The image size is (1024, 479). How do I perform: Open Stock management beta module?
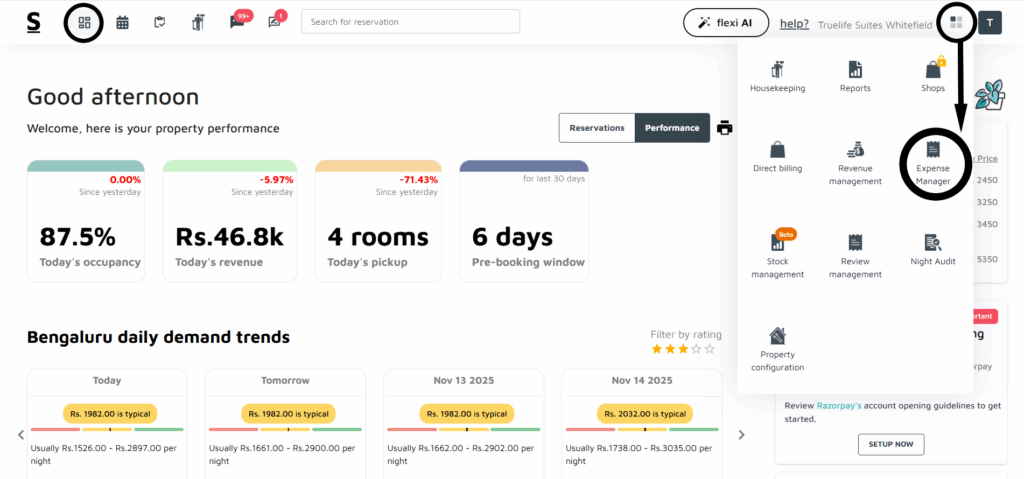777,253
